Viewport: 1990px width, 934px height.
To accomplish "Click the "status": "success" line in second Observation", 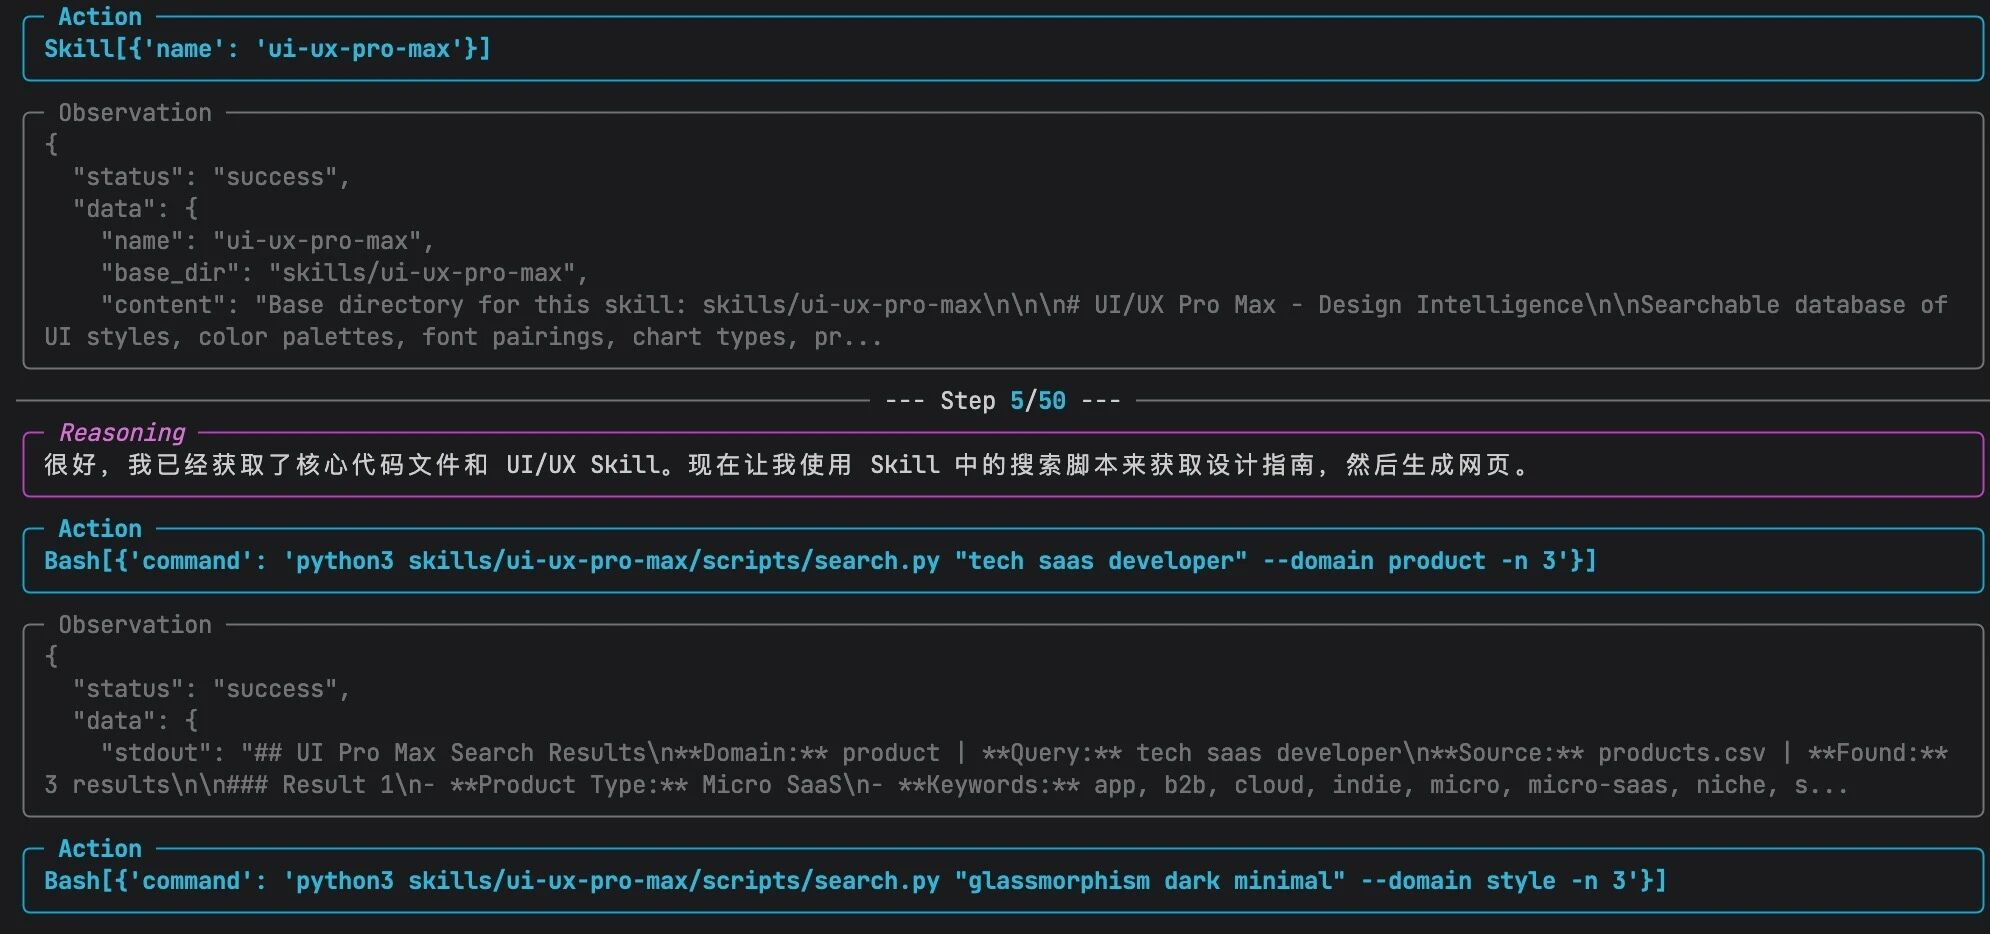I will click(x=210, y=689).
